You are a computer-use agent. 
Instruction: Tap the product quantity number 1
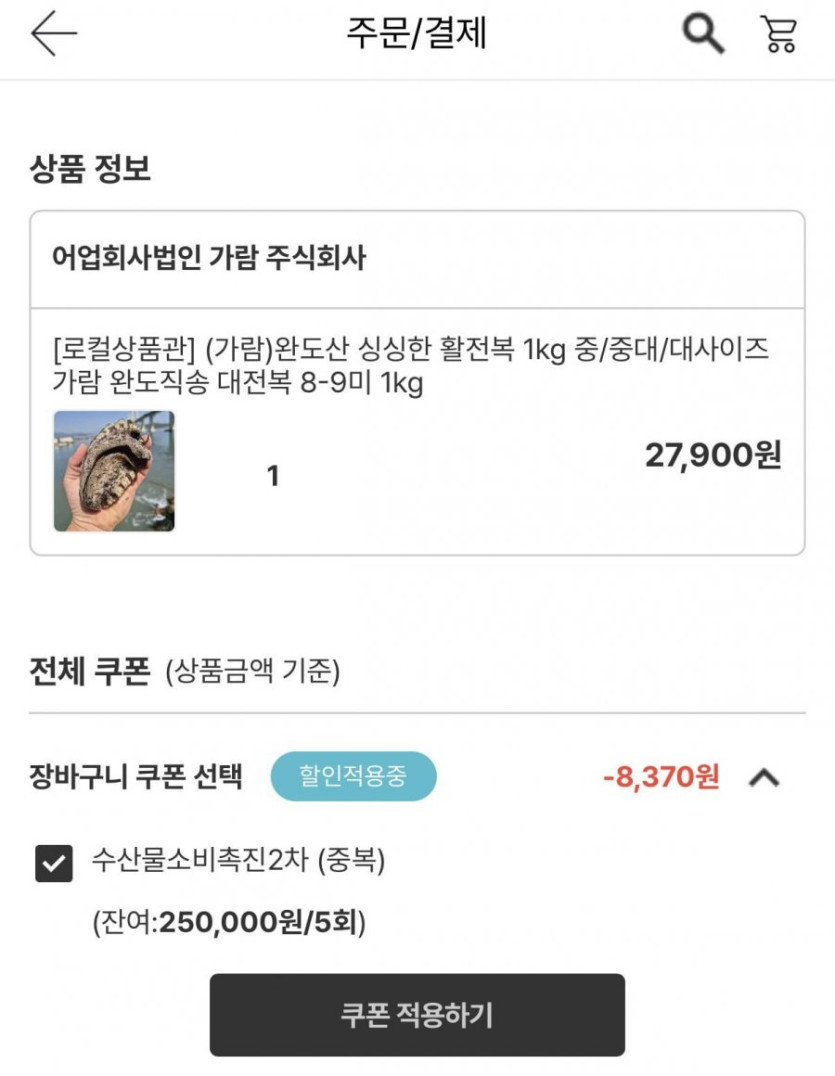[272, 477]
